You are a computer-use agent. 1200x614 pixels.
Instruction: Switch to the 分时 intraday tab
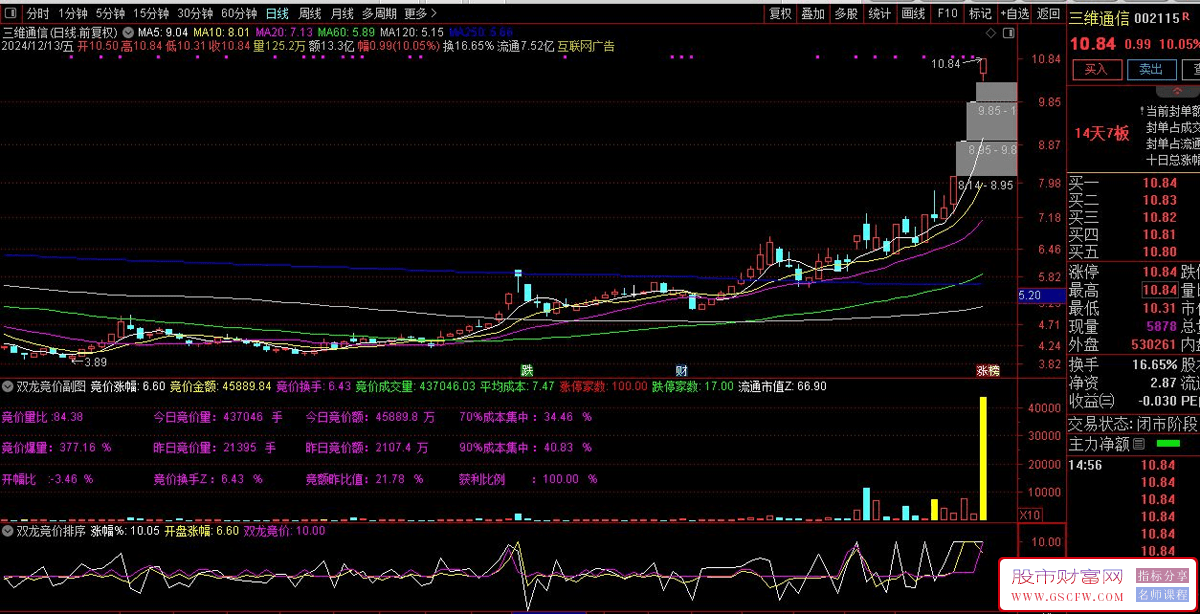pos(37,14)
